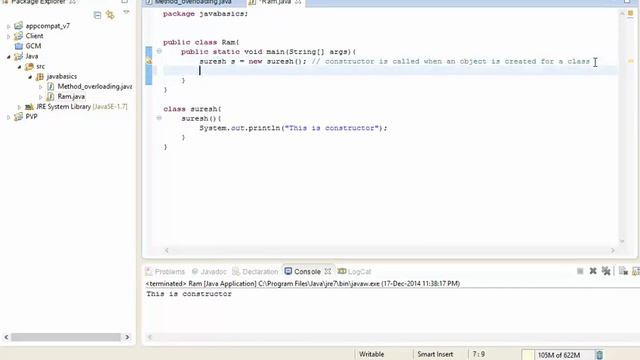Screen dimensions: 640x360
Task: Select the Client project
Action: 34,36
